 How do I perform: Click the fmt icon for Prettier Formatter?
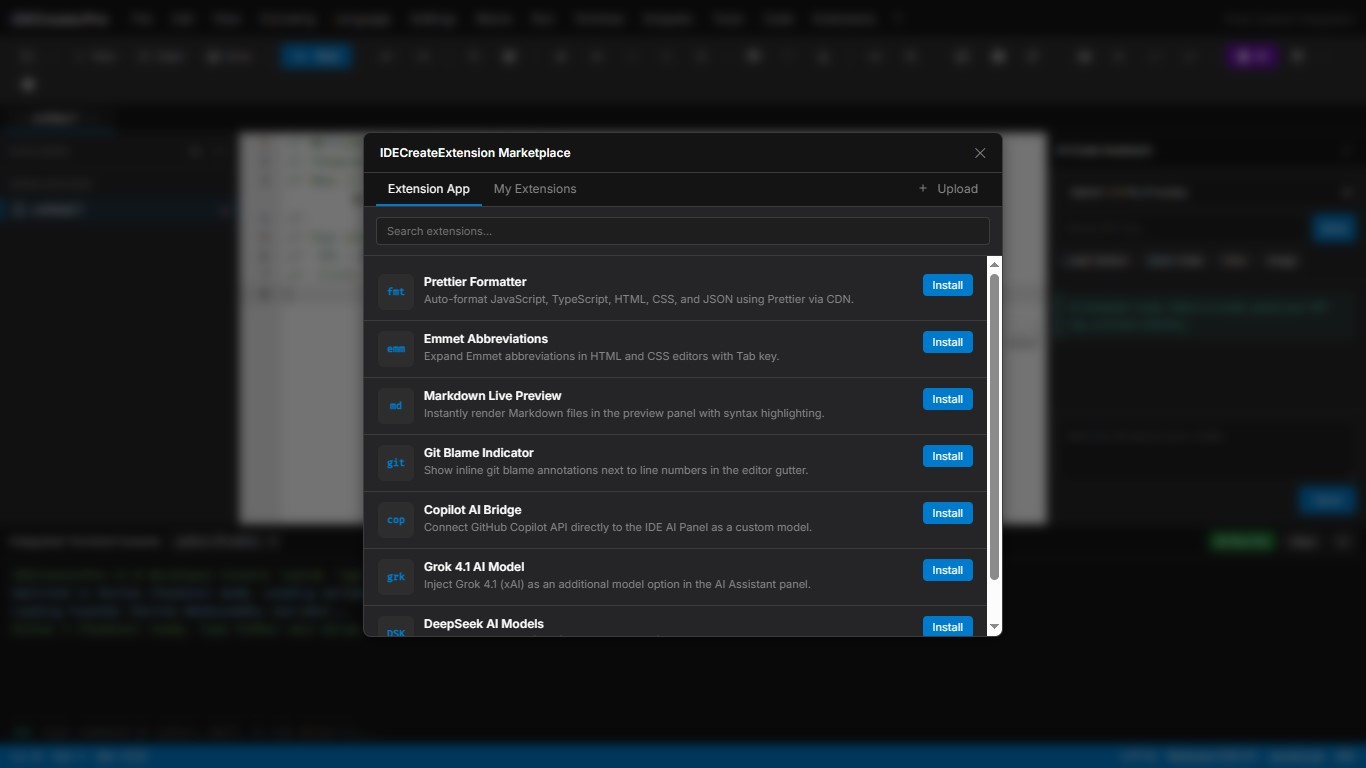pyautogui.click(x=396, y=292)
